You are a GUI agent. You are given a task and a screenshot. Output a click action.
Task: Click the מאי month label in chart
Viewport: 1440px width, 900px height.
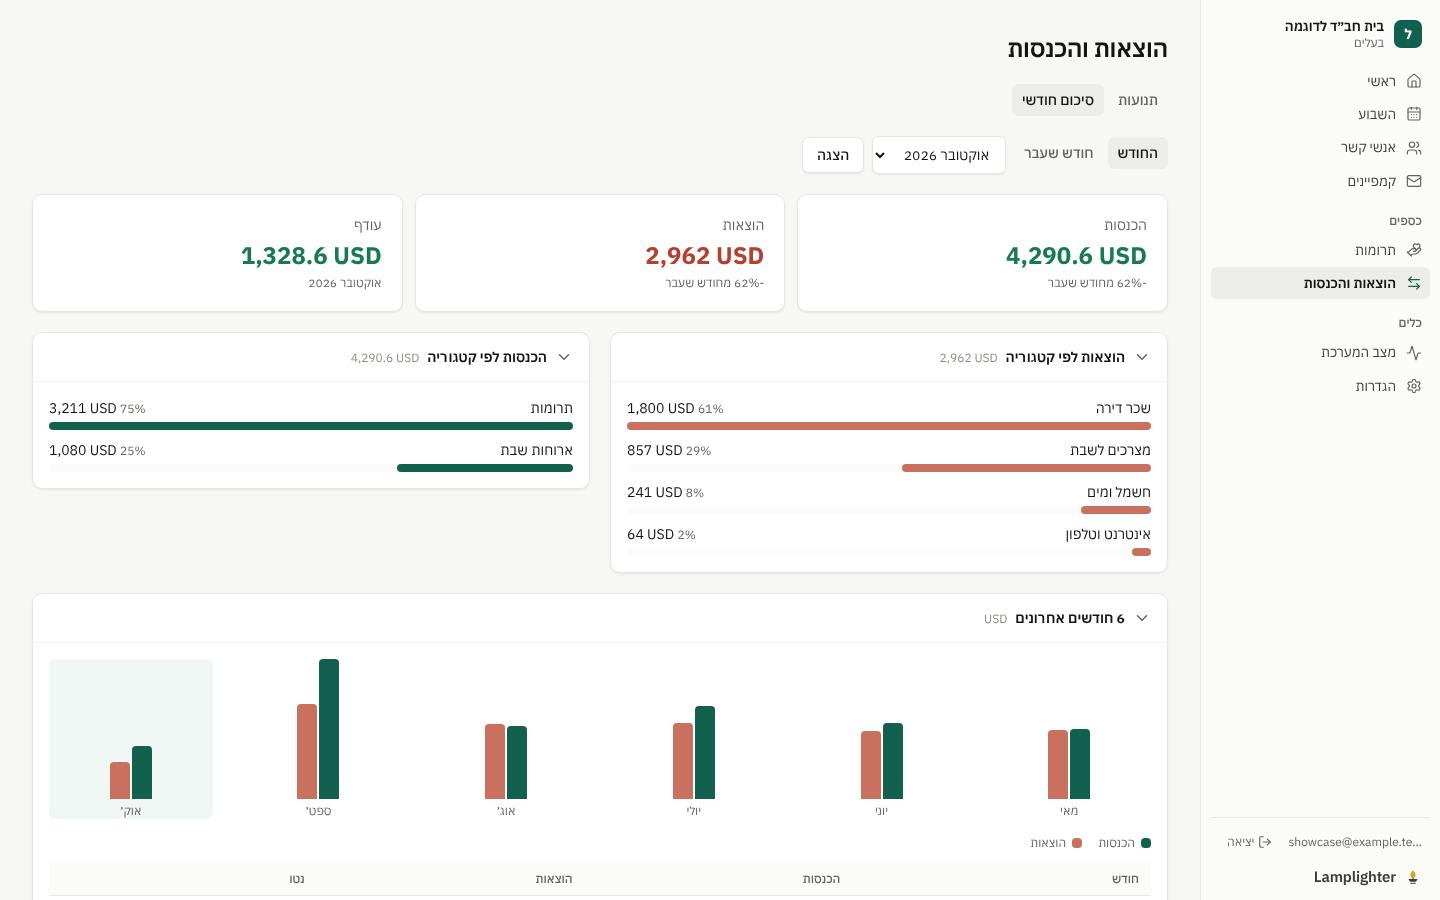(x=1069, y=811)
